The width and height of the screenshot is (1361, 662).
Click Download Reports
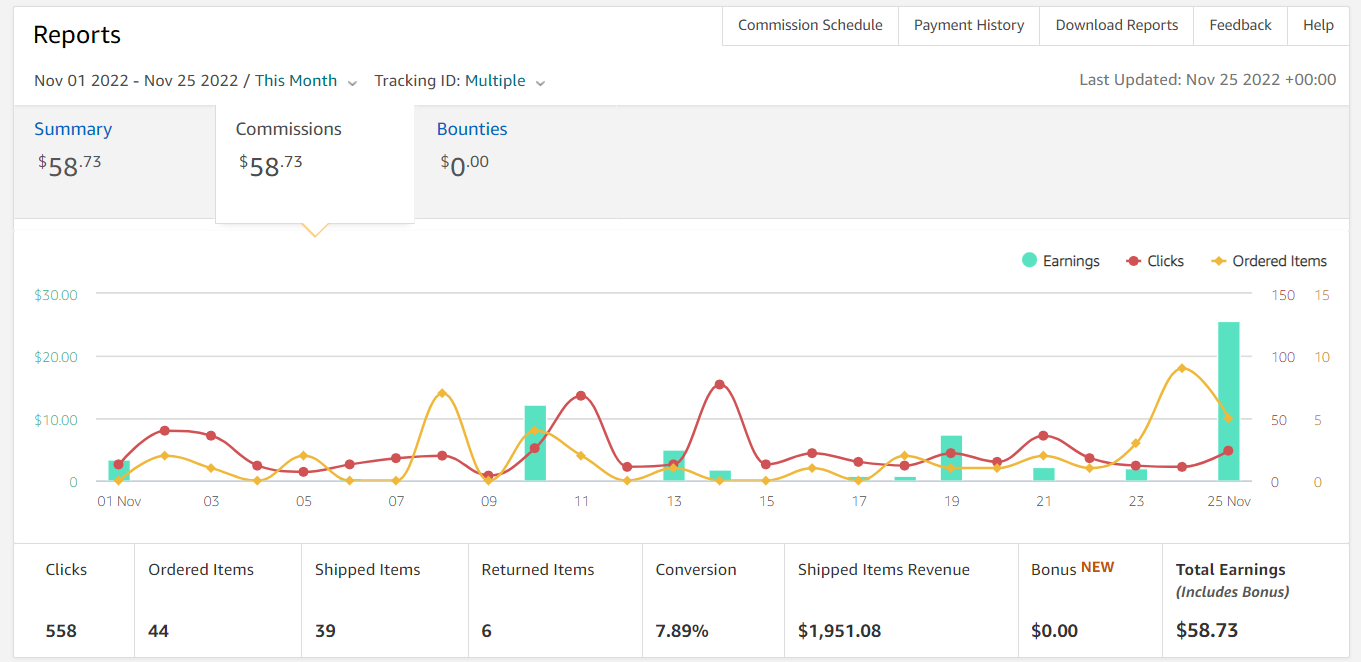click(x=1117, y=25)
